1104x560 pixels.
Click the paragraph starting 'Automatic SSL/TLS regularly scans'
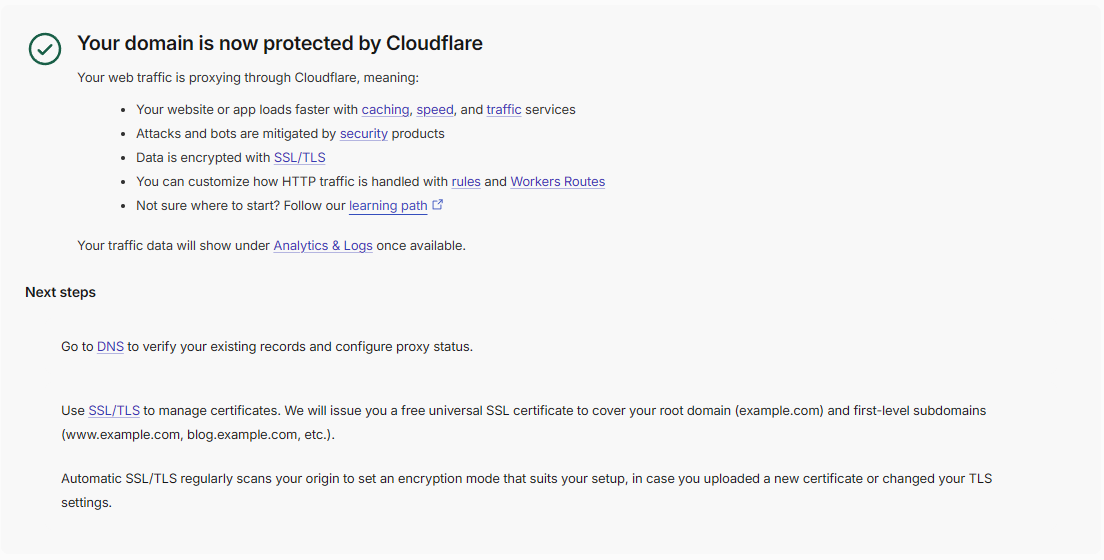(x=527, y=490)
